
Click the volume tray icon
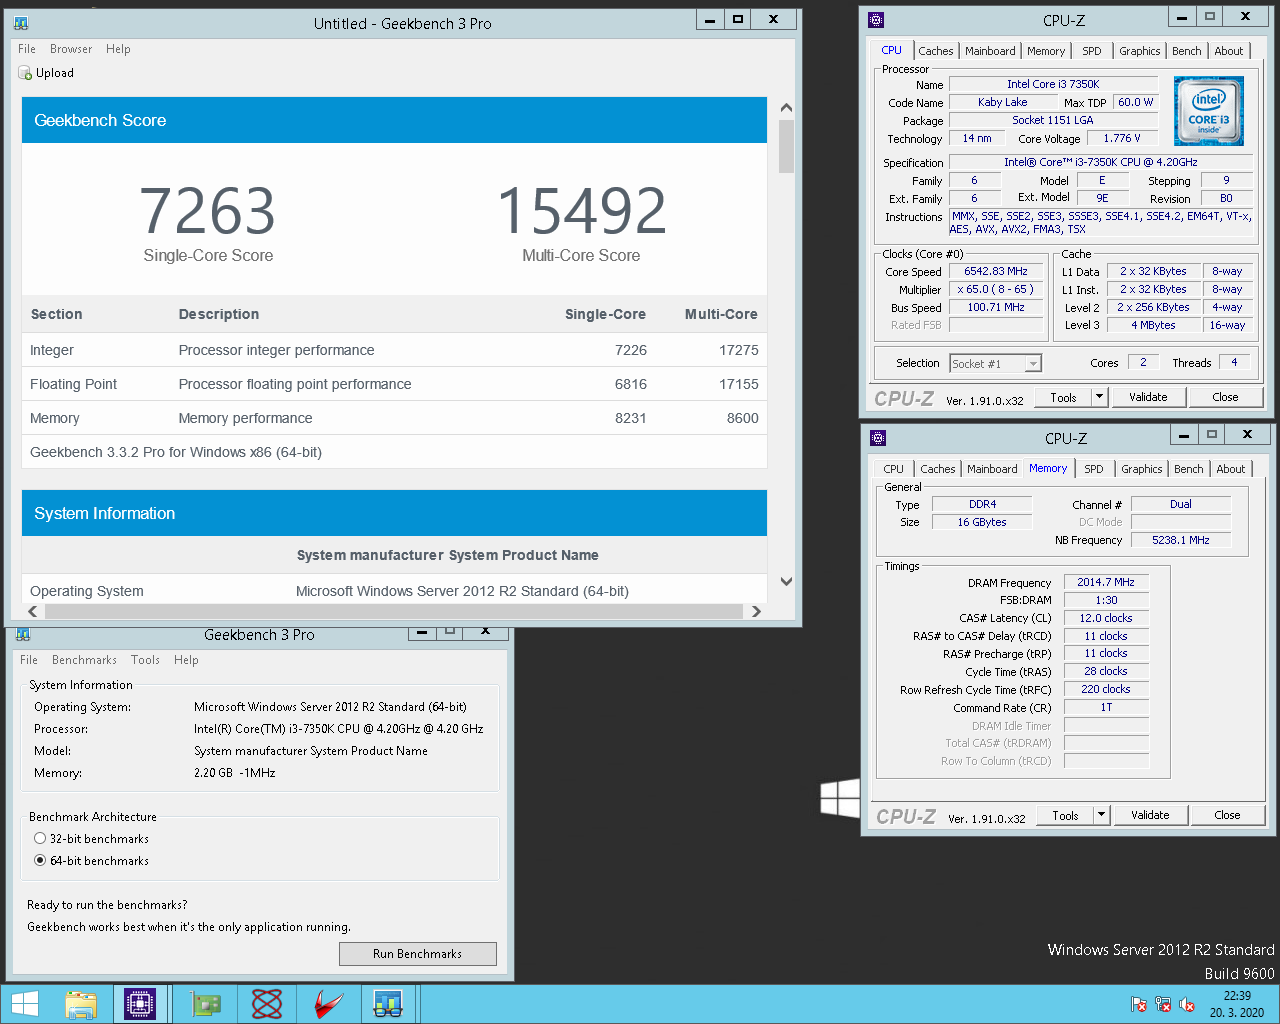(x=1187, y=1004)
